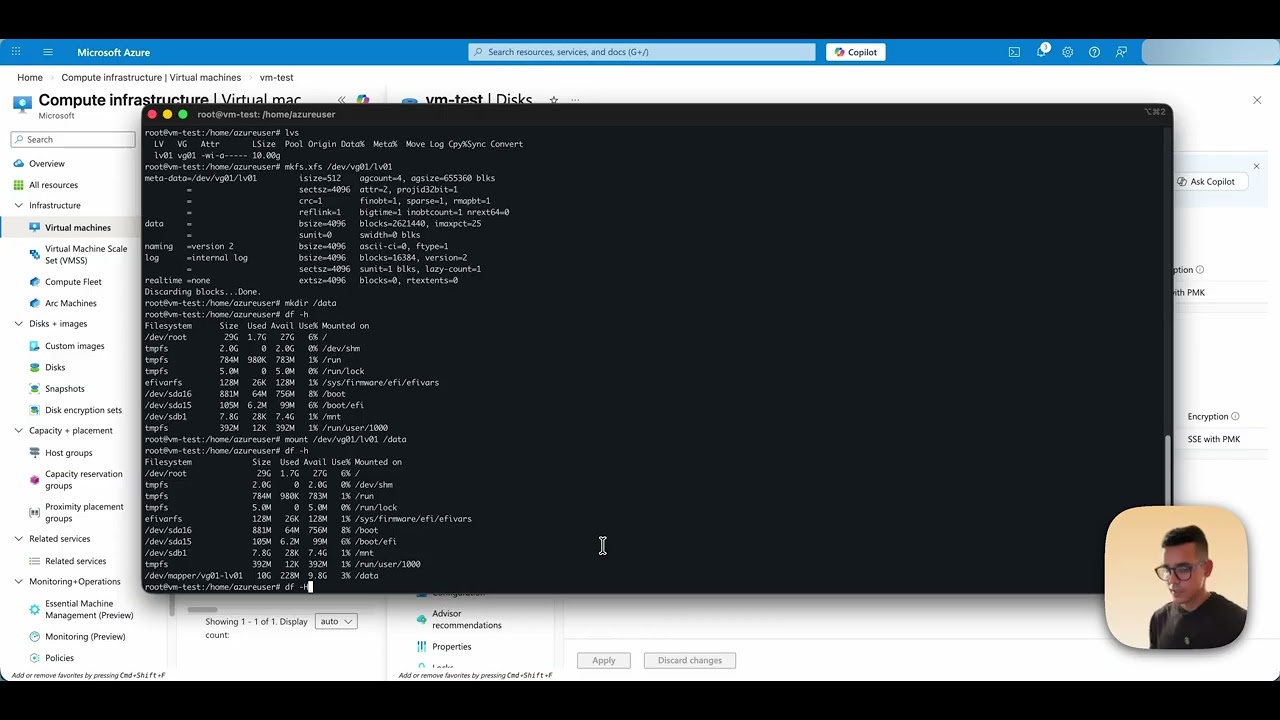
Task: Collapse the Related services section
Action: point(19,539)
